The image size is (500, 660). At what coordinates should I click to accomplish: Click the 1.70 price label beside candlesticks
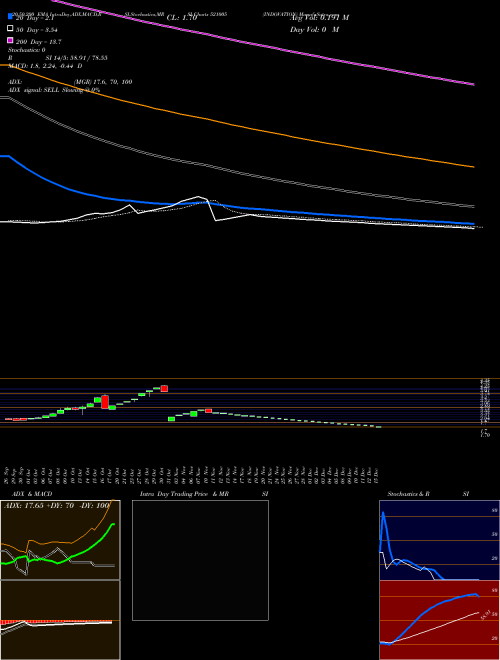point(485,433)
